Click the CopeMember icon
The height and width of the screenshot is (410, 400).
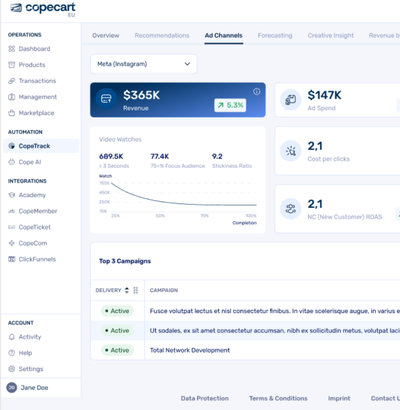click(x=12, y=211)
